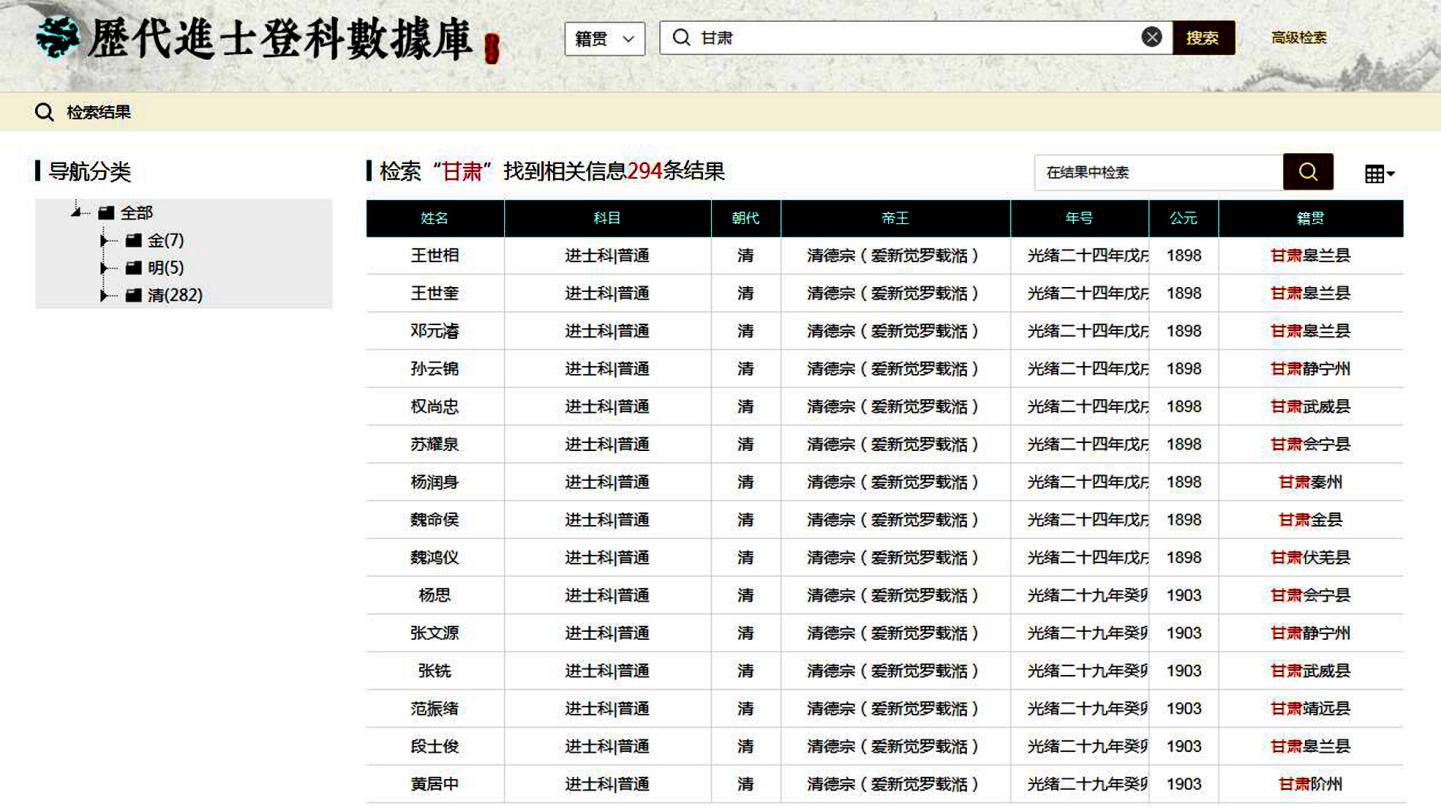The width and height of the screenshot is (1441, 809).
Task: Click the 检索结果 breadcrumb tab
Action: 98,112
